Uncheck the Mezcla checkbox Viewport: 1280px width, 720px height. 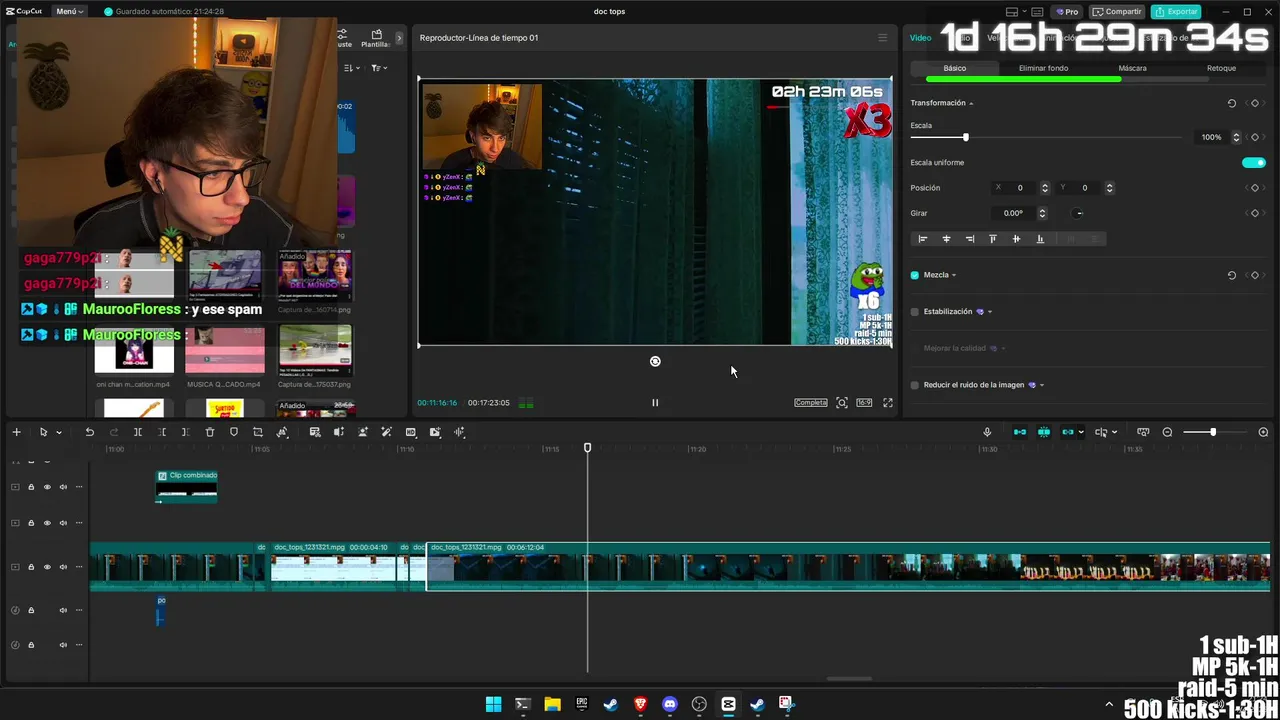coord(915,275)
